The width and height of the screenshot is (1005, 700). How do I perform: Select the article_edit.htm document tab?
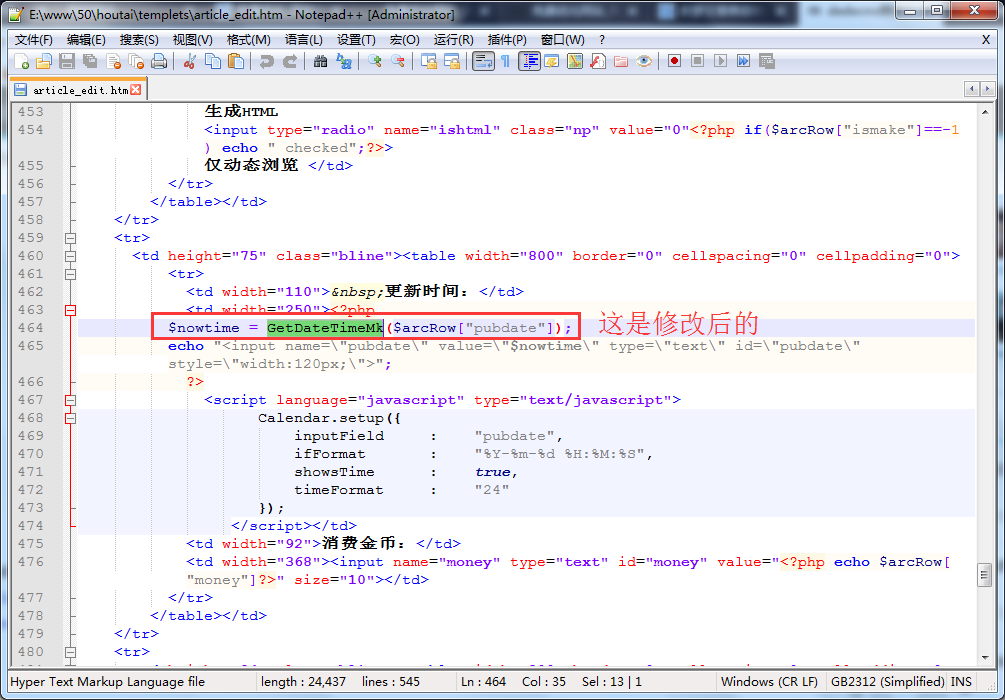click(x=78, y=90)
